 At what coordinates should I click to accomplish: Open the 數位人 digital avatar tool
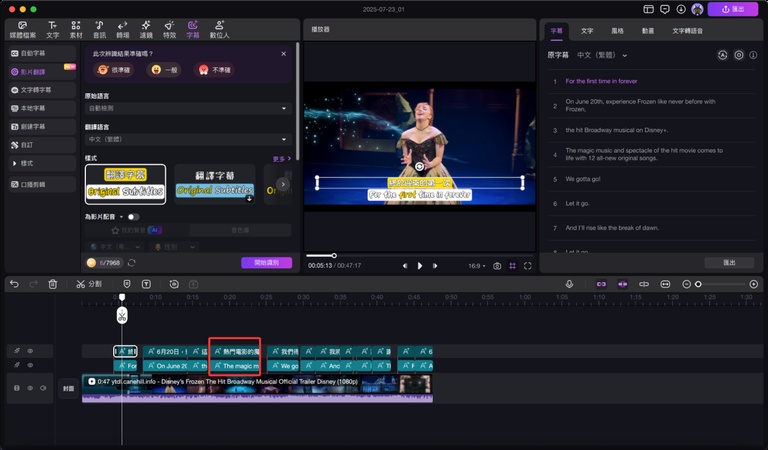click(x=219, y=29)
